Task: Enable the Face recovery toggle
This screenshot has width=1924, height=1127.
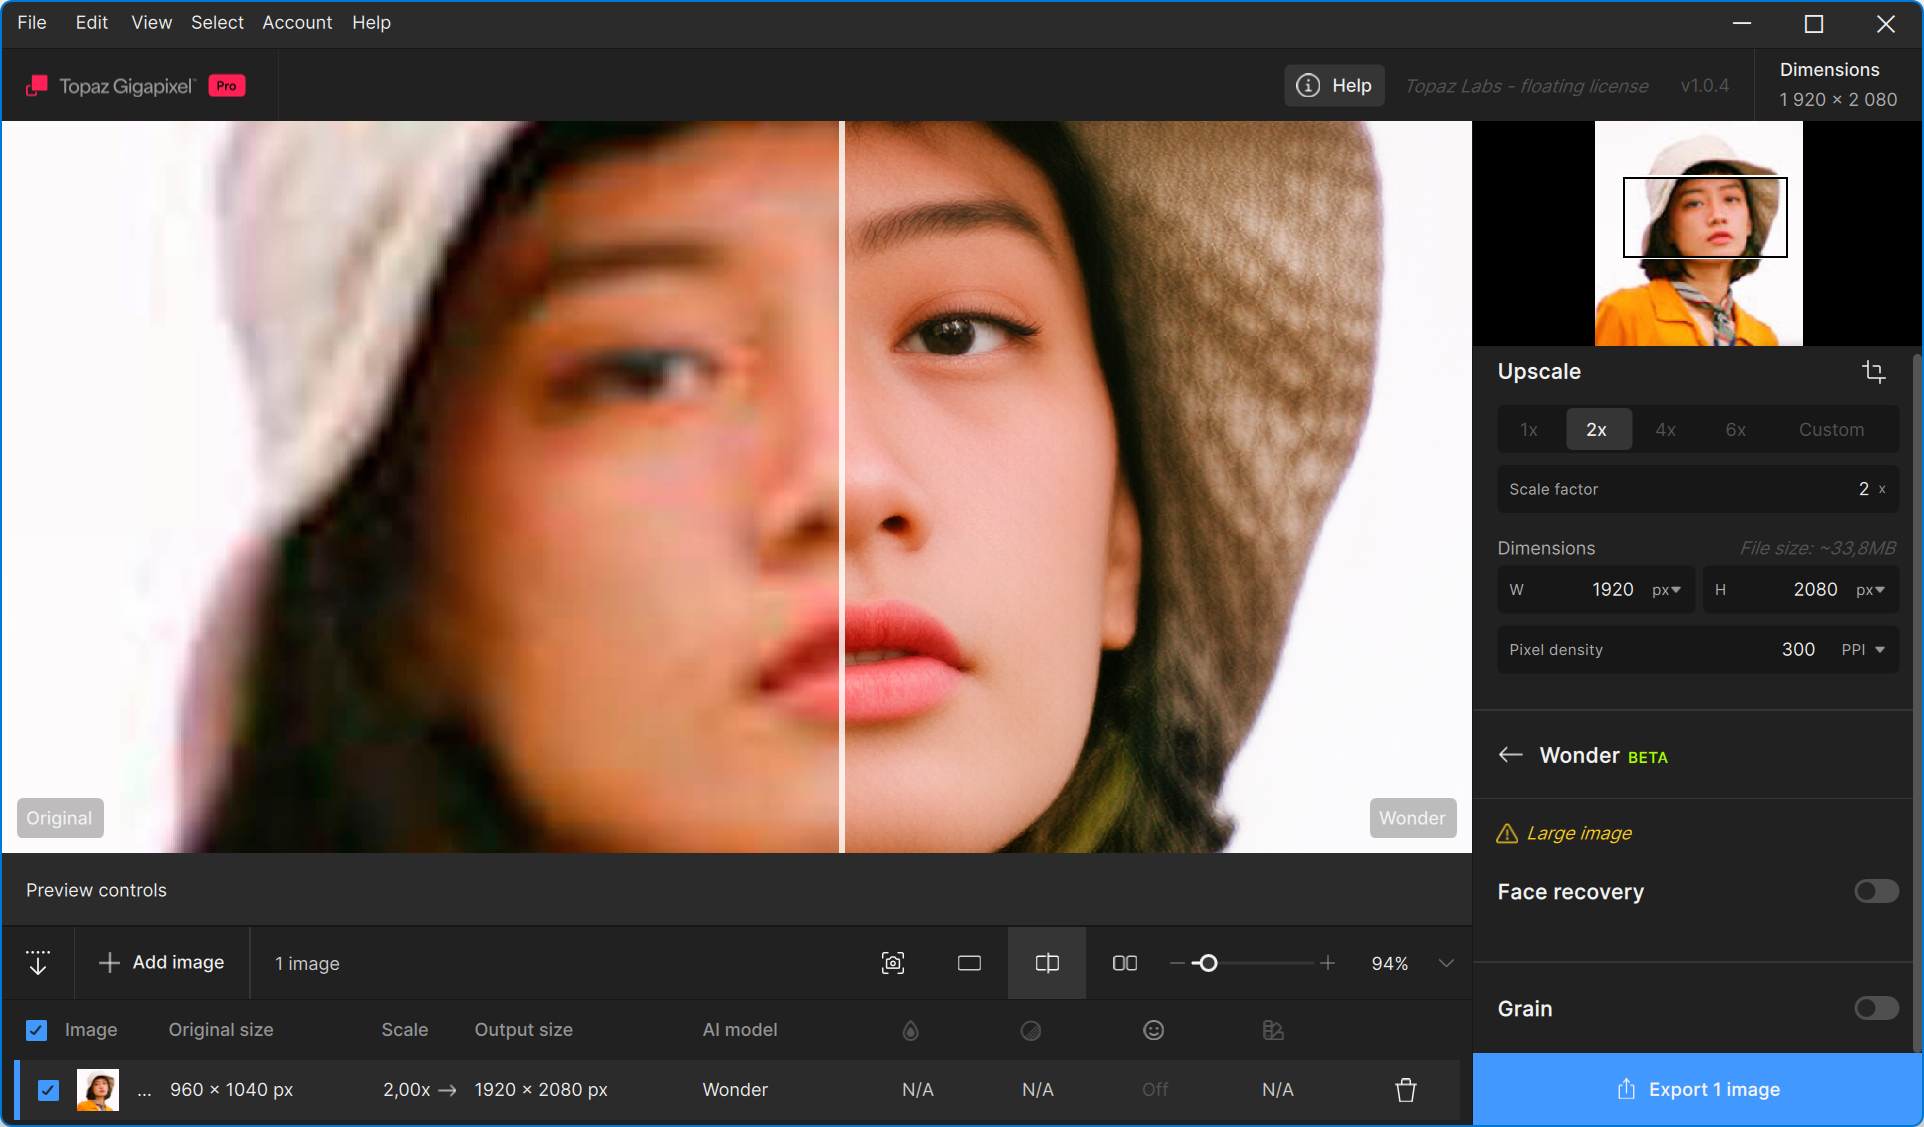Action: (x=1875, y=891)
